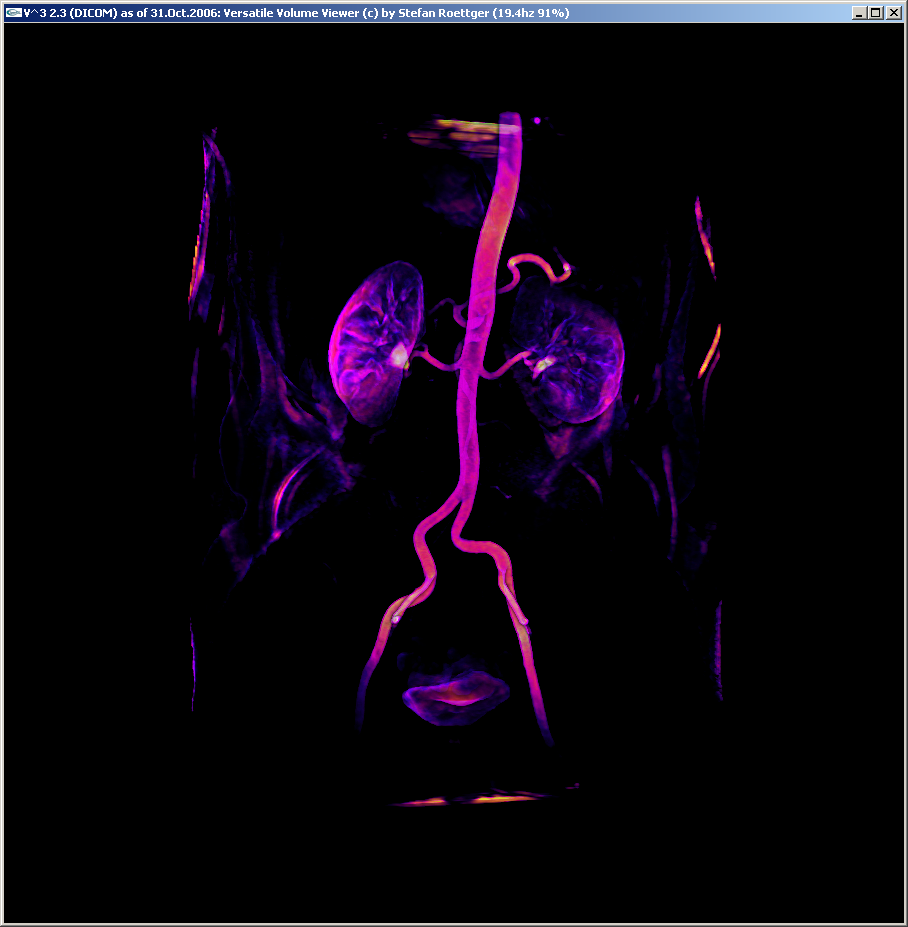Click the bladder structure near the bottom
908x927 pixels.
pos(455,696)
